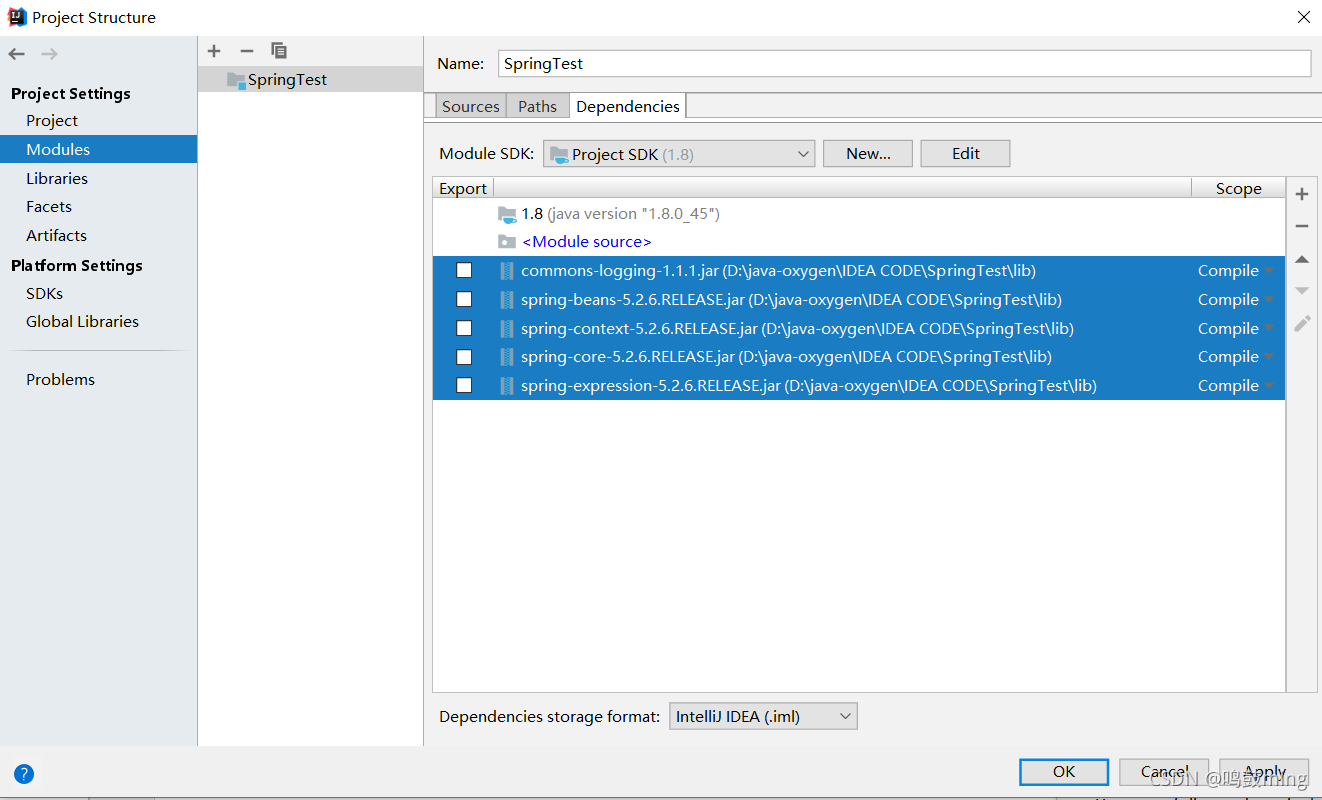The image size is (1322, 800).
Task: Check Export for spring-core-5.2.6.RELEASE.jar
Action: (464, 357)
